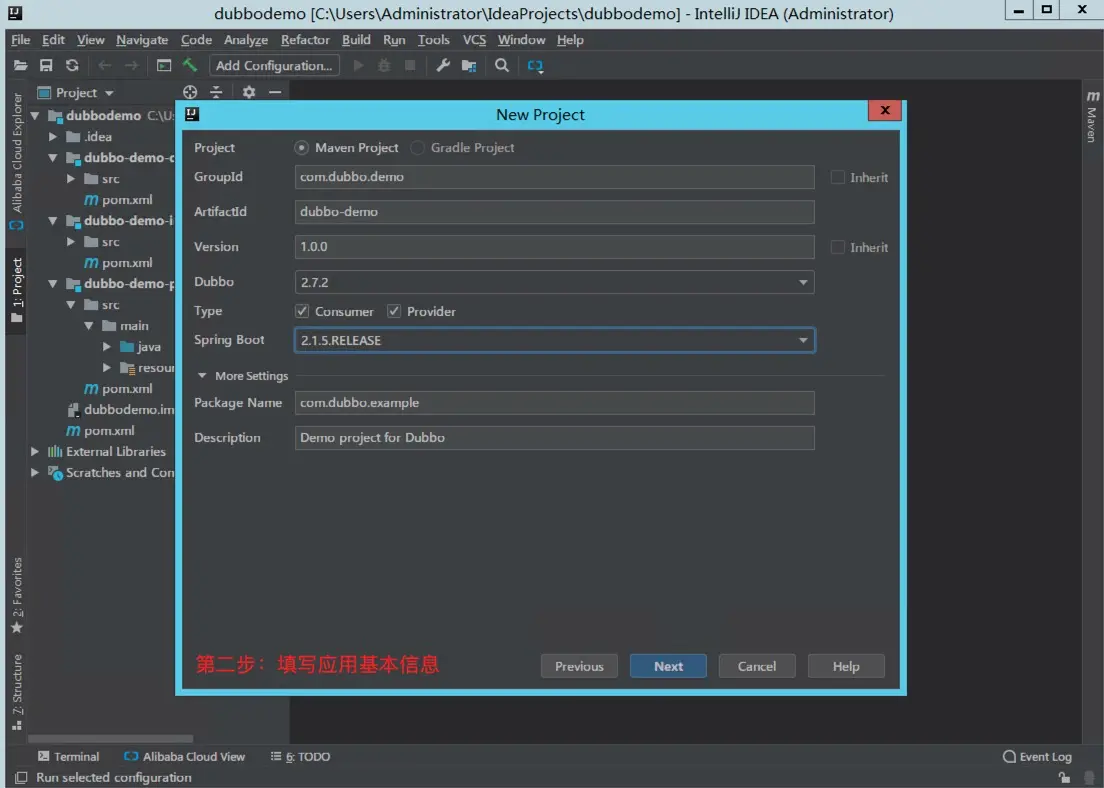The image size is (1104, 788).
Task: Uncheck the Consumer type checkbox
Action: (302, 311)
